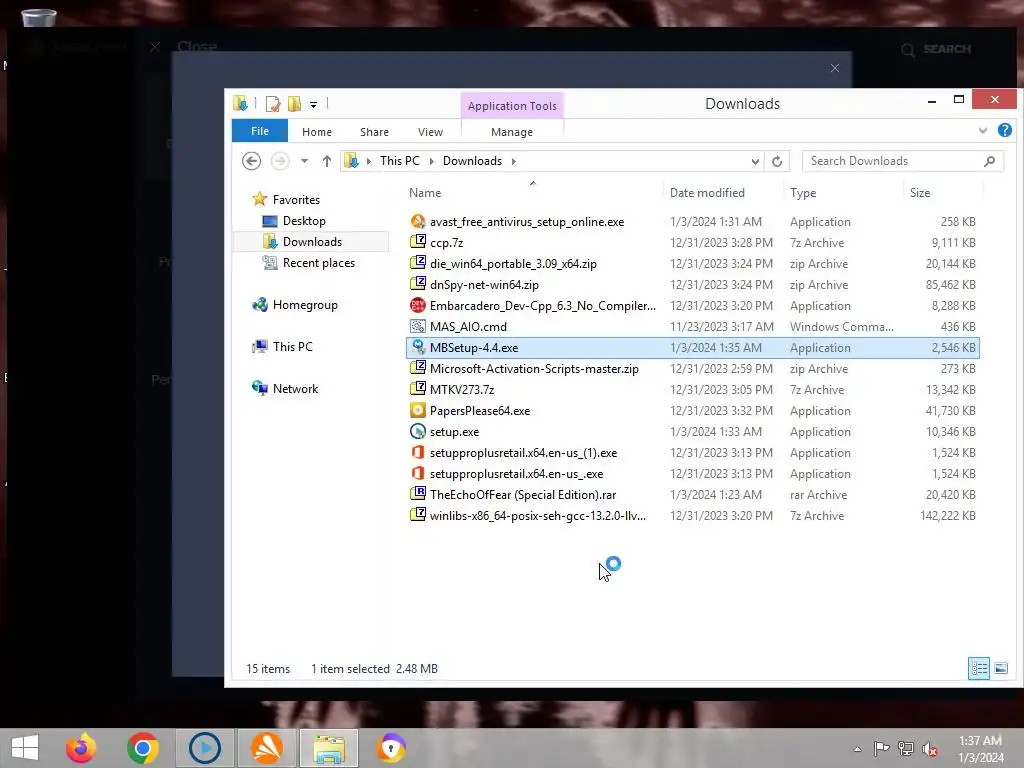Click the setup.exe file icon
This screenshot has height=768, width=1024.
(417, 431)
